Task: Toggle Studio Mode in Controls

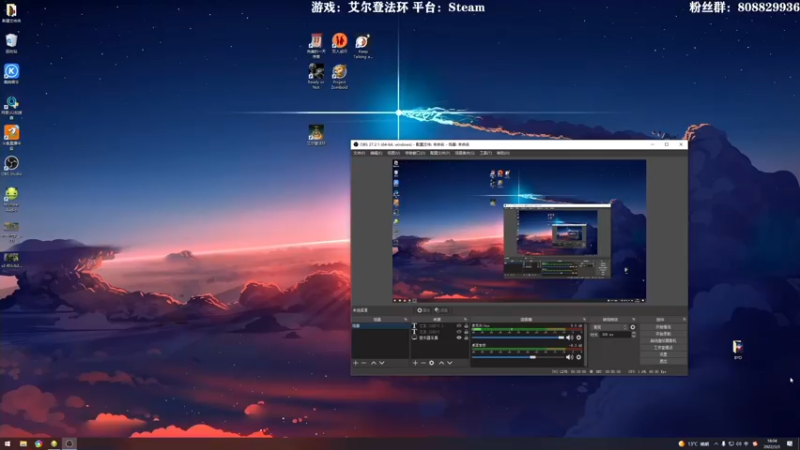Action: coord(663,347)
